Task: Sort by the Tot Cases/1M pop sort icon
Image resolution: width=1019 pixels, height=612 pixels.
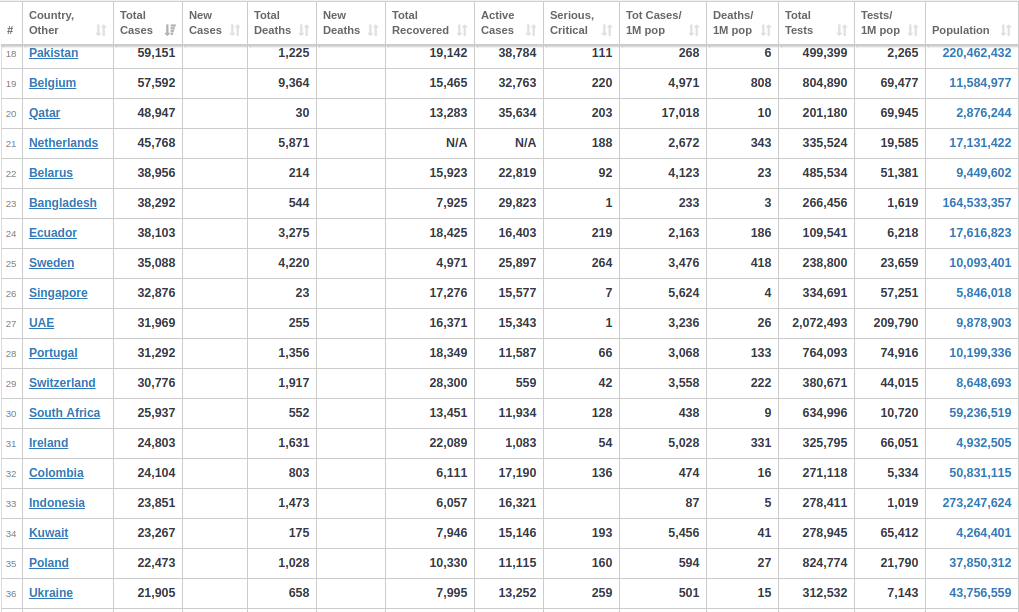Action: (x=693, y=30)
